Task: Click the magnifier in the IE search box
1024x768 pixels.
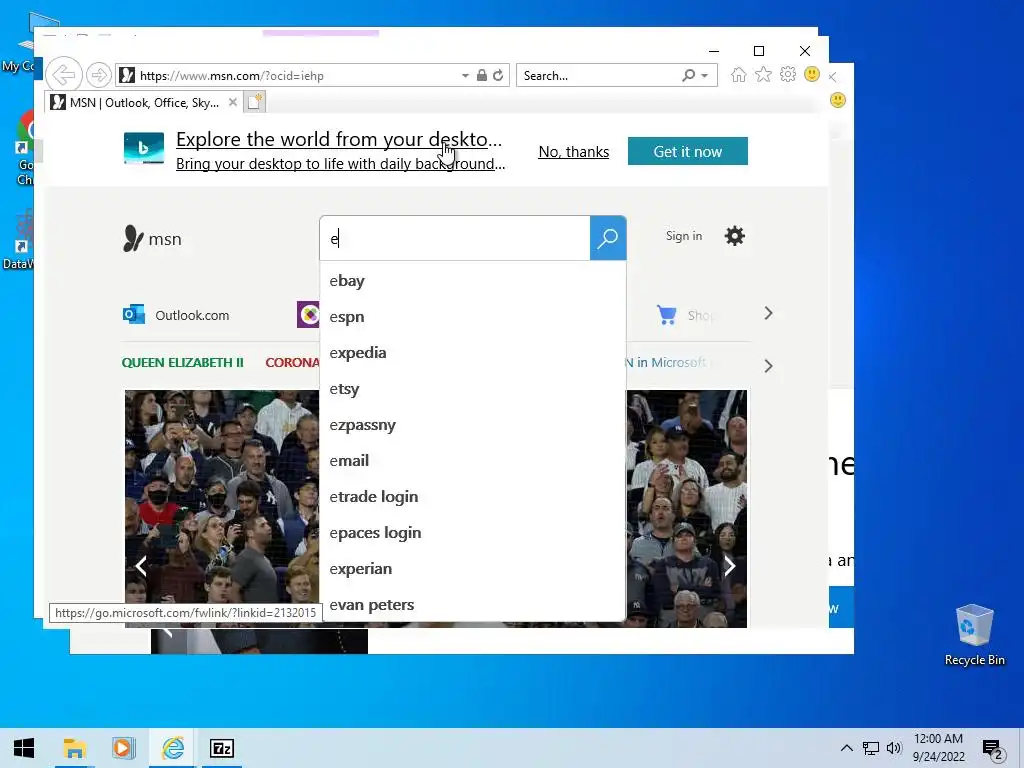Action: 688,75
